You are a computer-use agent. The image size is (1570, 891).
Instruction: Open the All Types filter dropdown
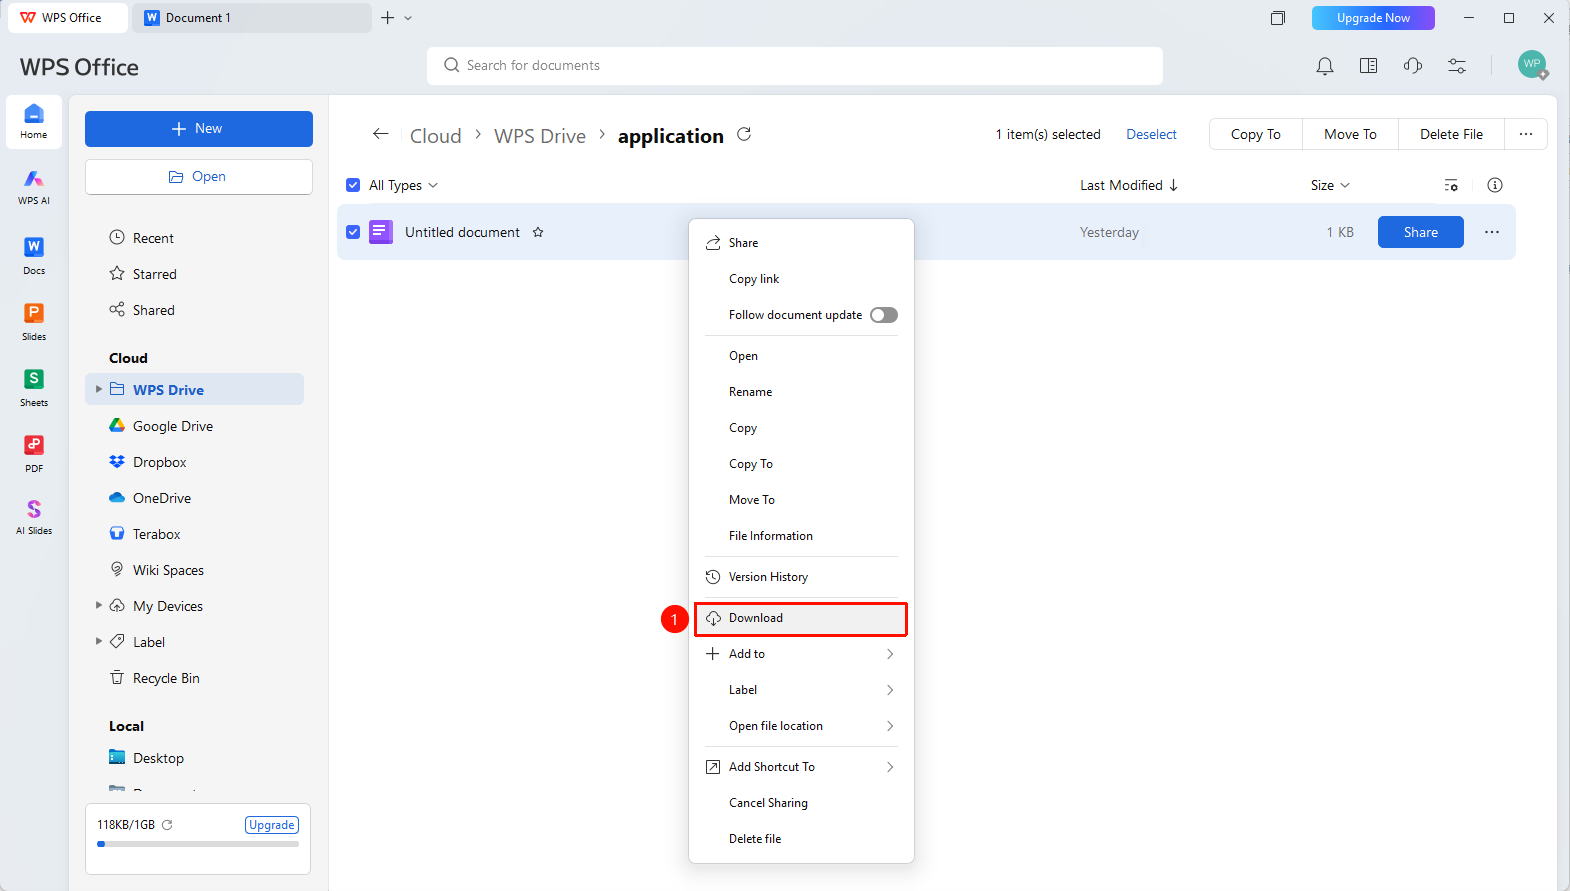[x=404, y=185]
